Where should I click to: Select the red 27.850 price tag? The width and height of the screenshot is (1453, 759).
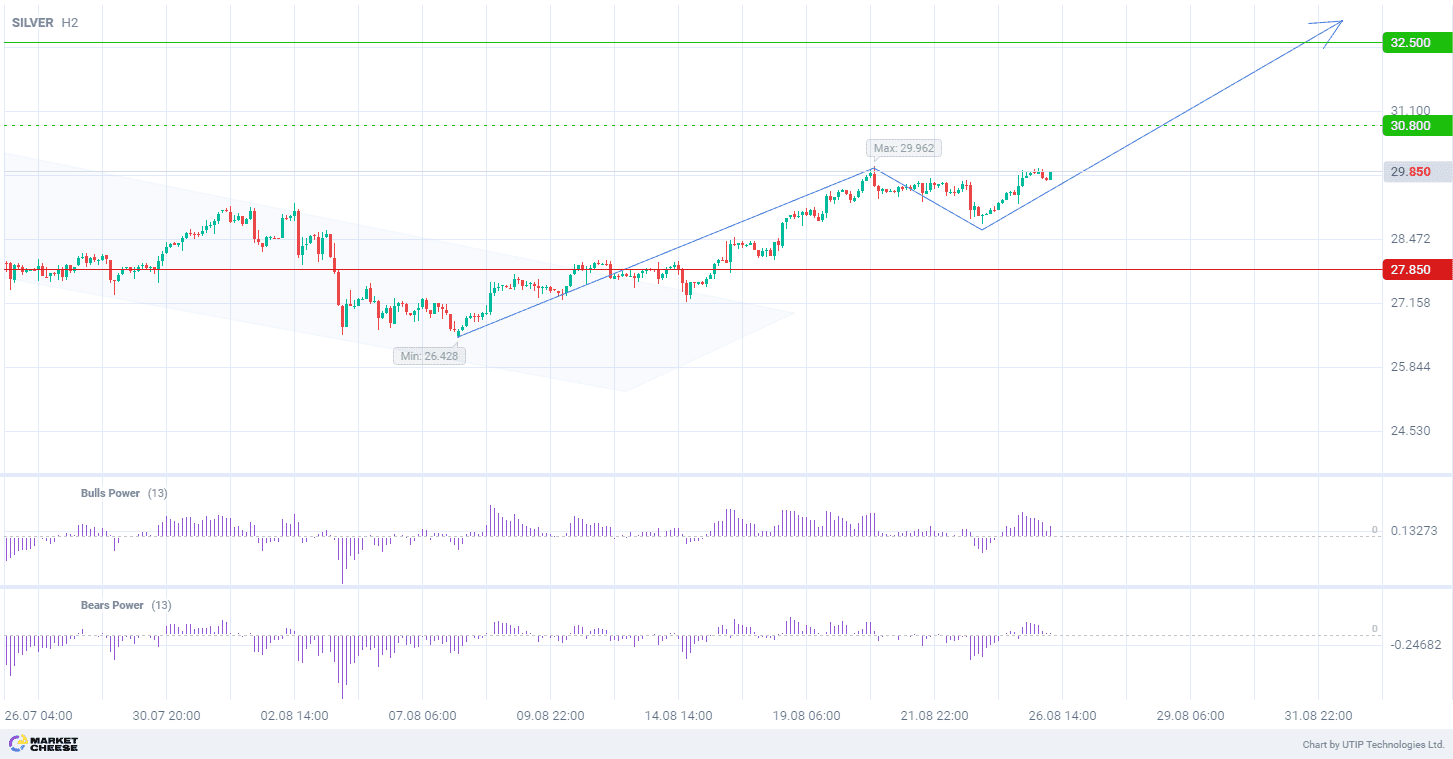click(x=1410, y=270)
